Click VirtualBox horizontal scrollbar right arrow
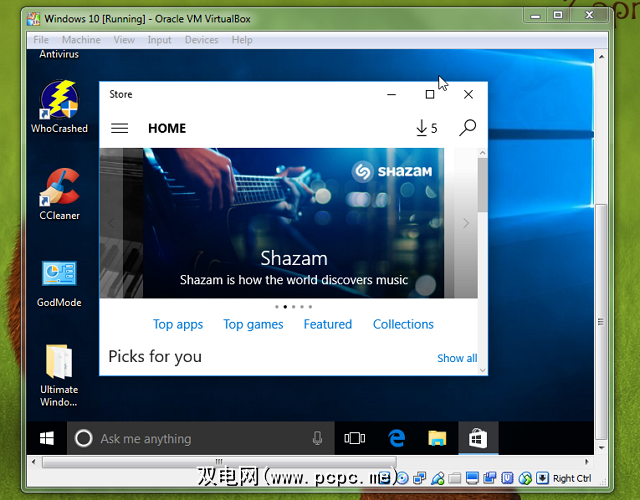Screen dimensions: 640x500 click(587, 462)
